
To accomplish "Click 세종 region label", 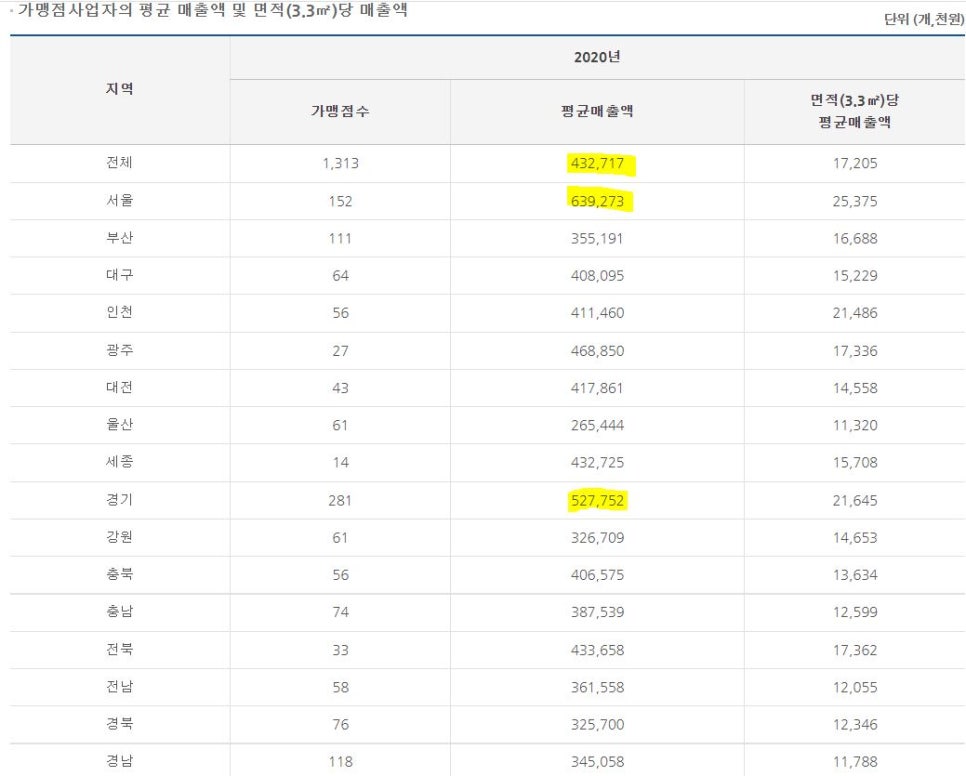I will tap(120, 461).
